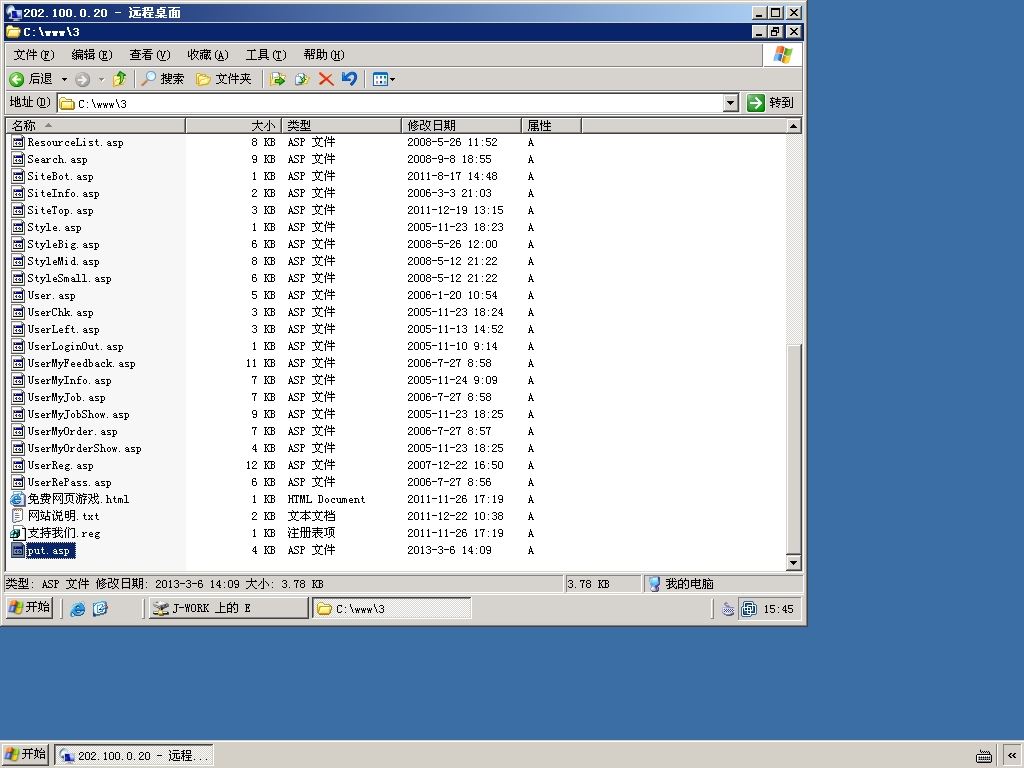Click the blue Undo arrow icon

click(x=349, y=79)
